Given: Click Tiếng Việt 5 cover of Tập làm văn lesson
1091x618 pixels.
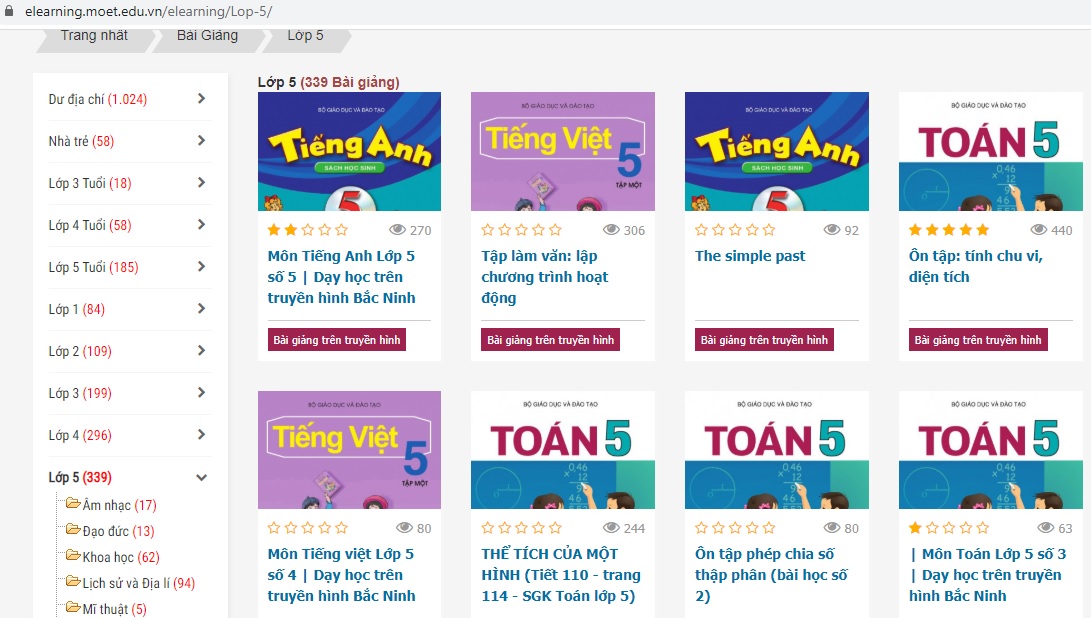Looking at the screenshot, I should 563,151.
